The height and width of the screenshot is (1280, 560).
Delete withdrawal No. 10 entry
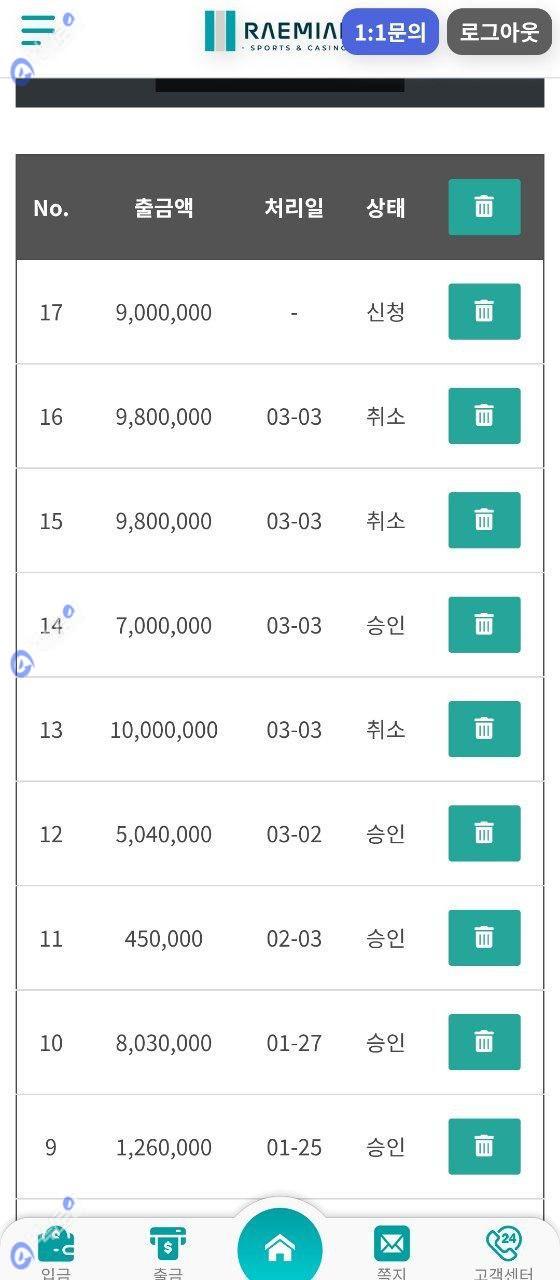484,1042
